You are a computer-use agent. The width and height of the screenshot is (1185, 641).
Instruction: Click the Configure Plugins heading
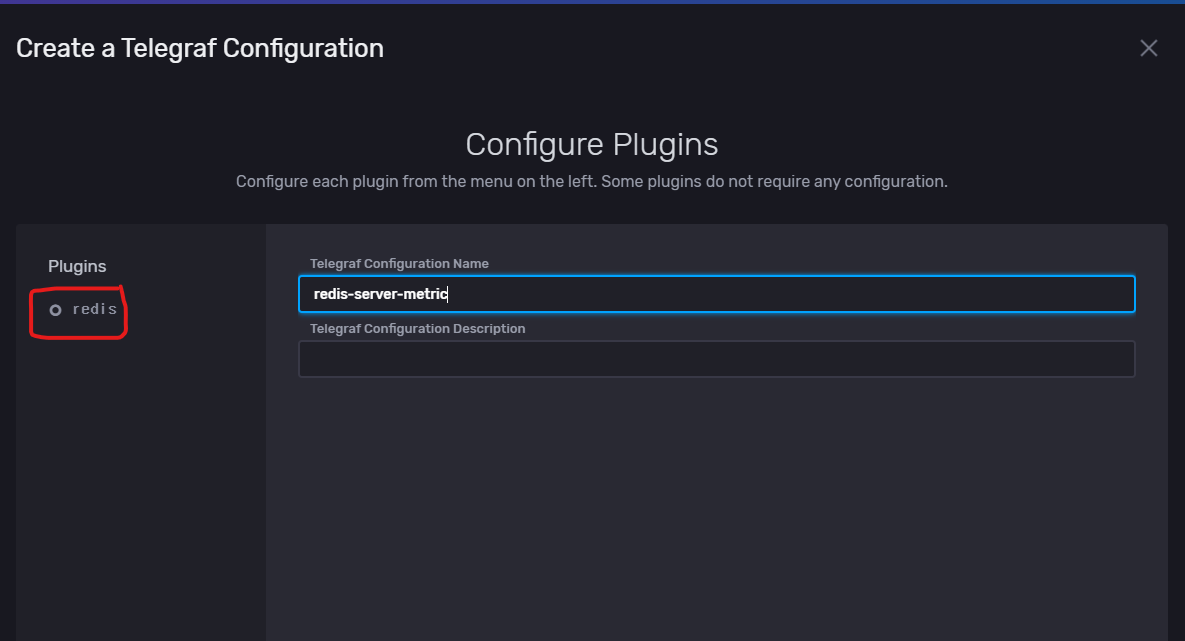pyautogui.click(x=591, y=144)
